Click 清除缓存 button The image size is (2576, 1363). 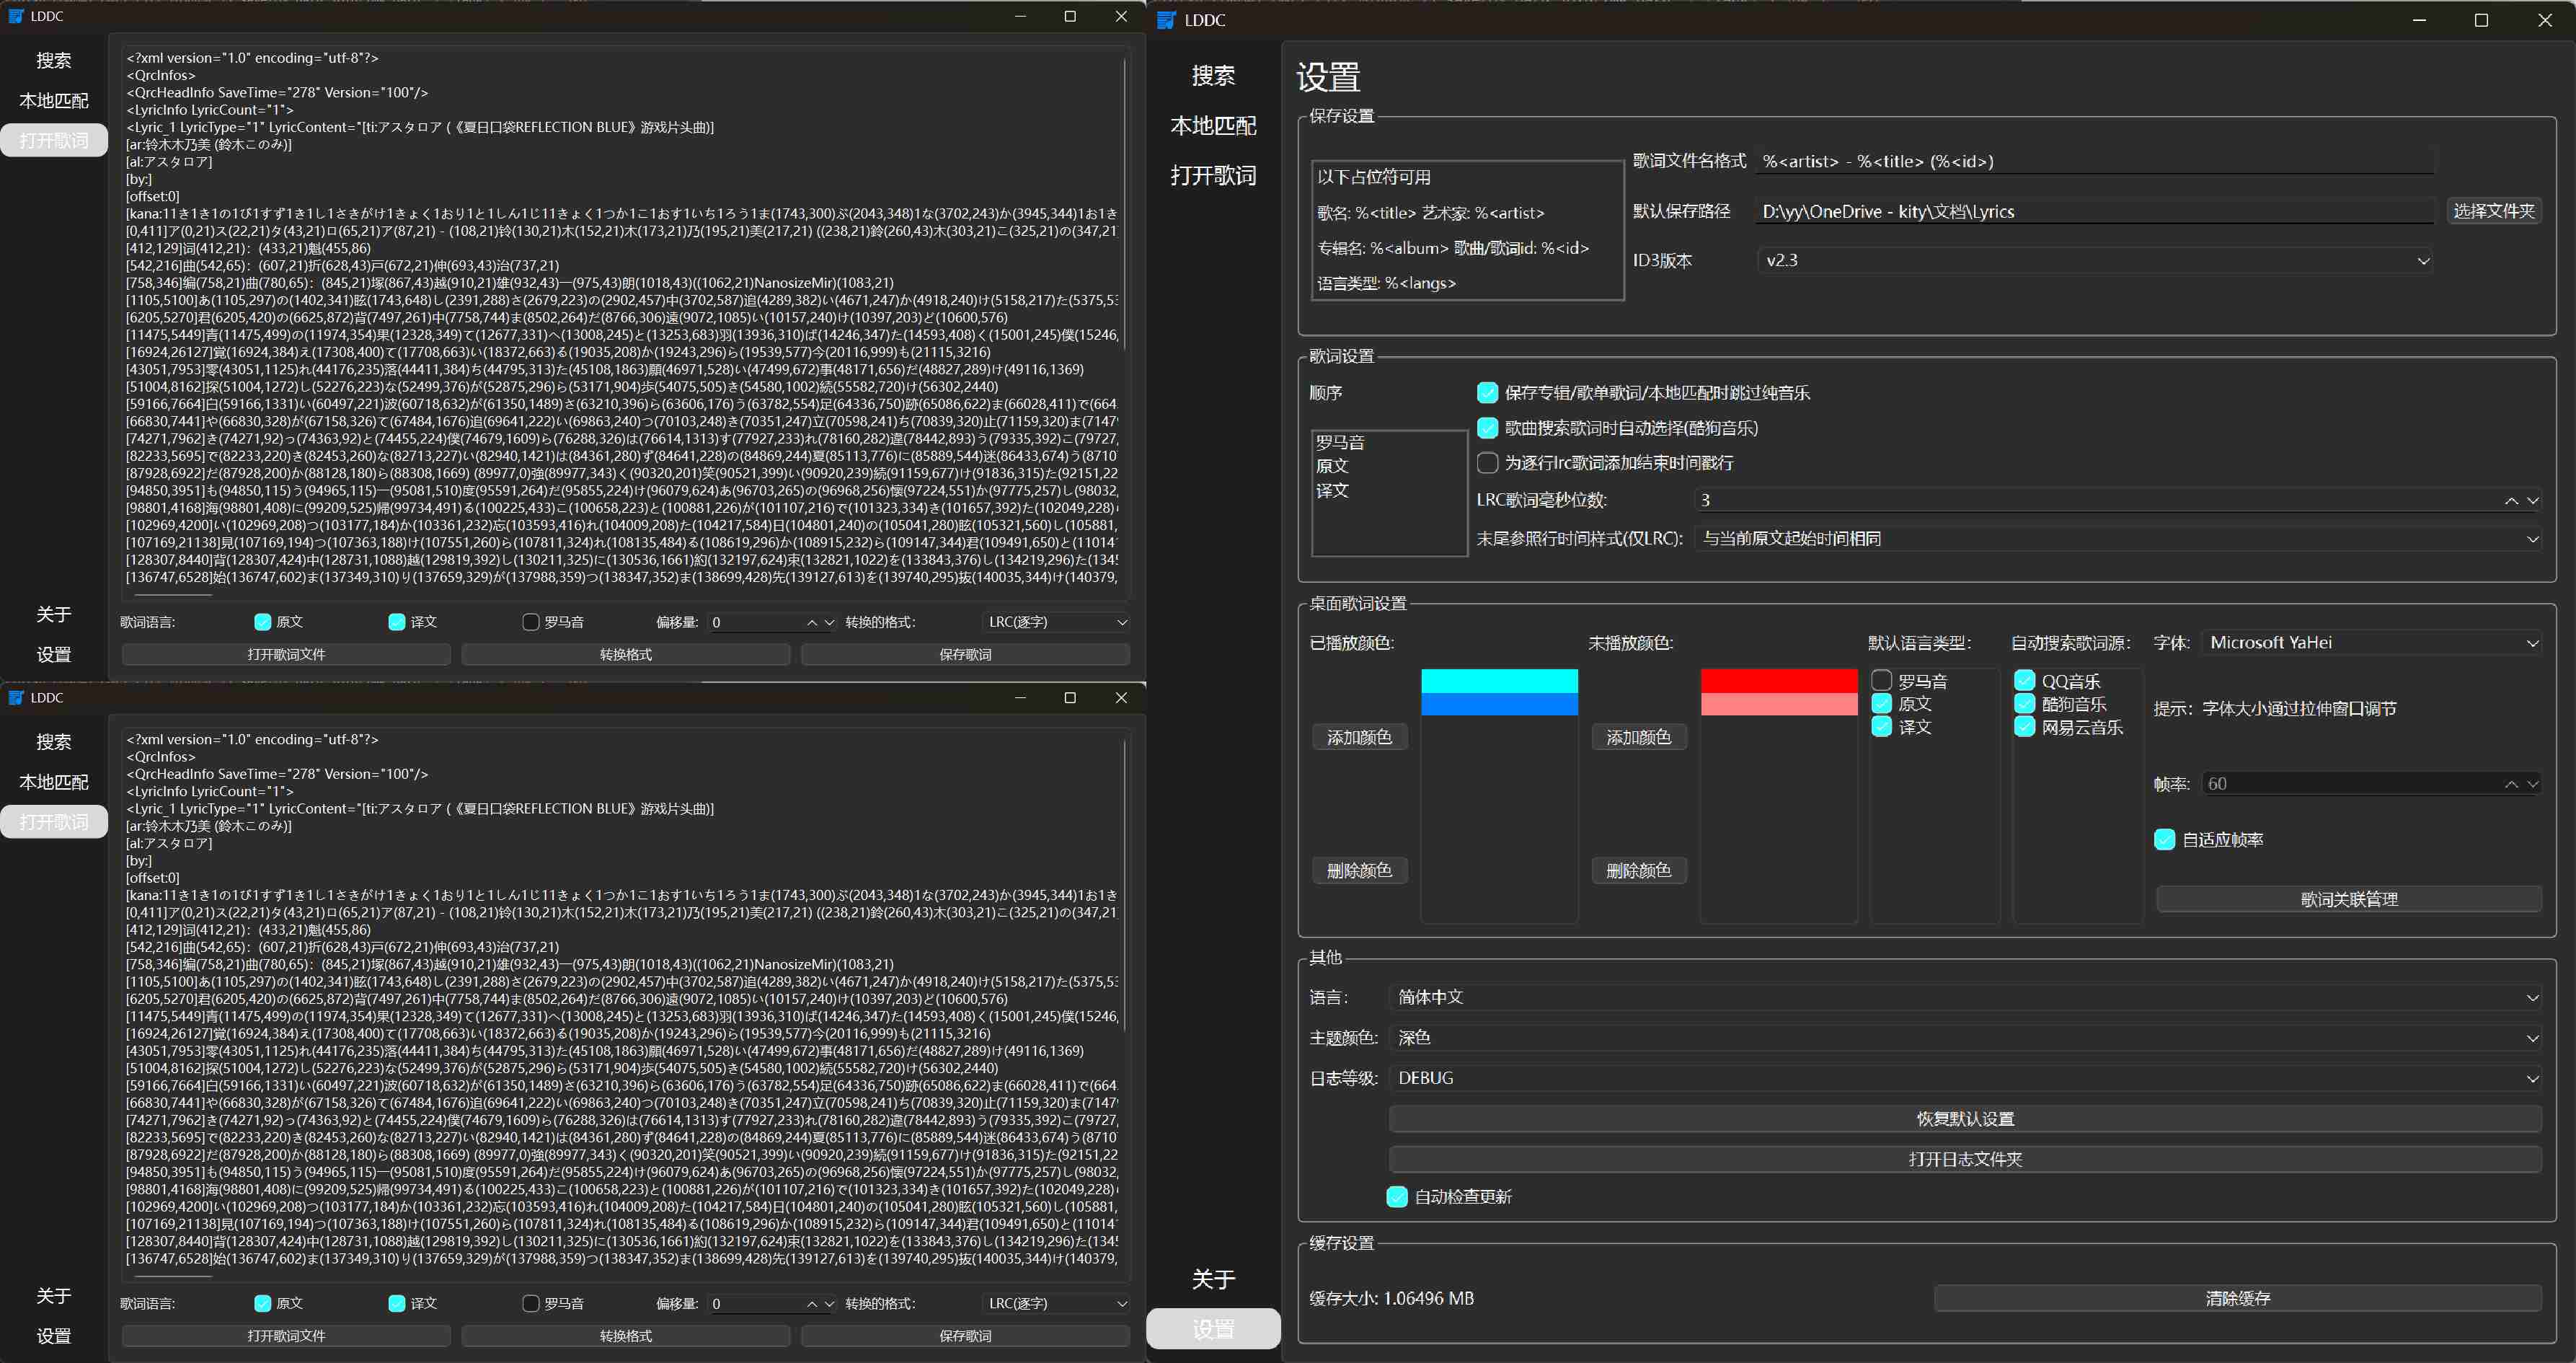pos(2238,1298)
